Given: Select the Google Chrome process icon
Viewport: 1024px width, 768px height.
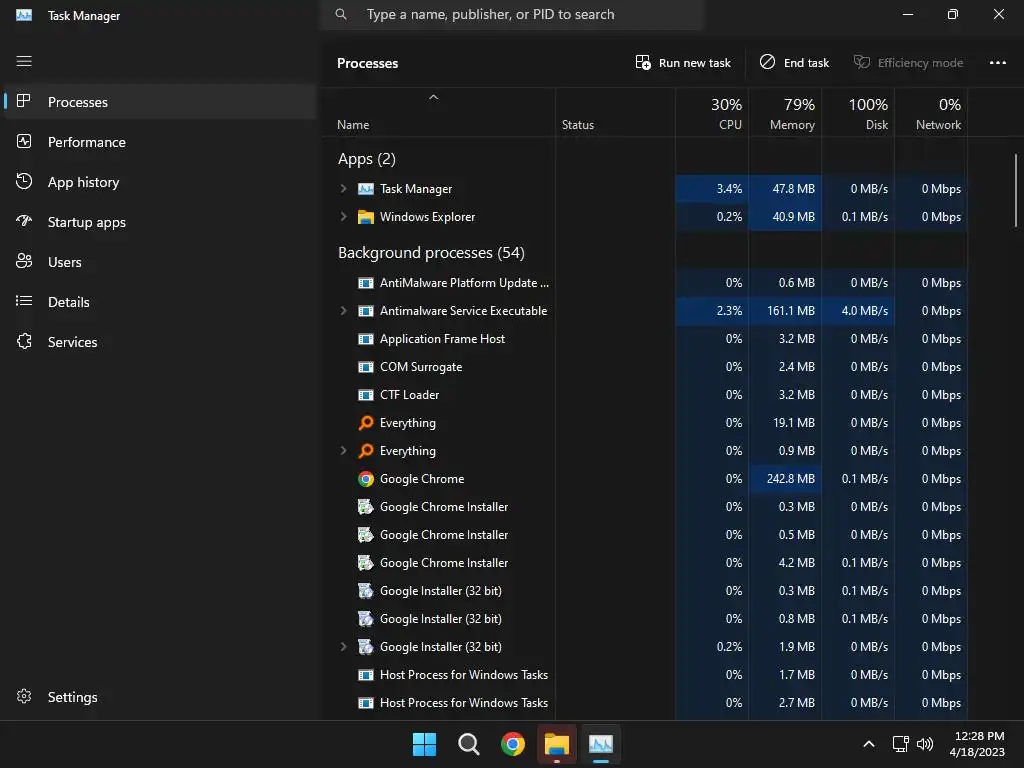Looking at the screenshot, I should pyautogui.click(x=366, y=479).
